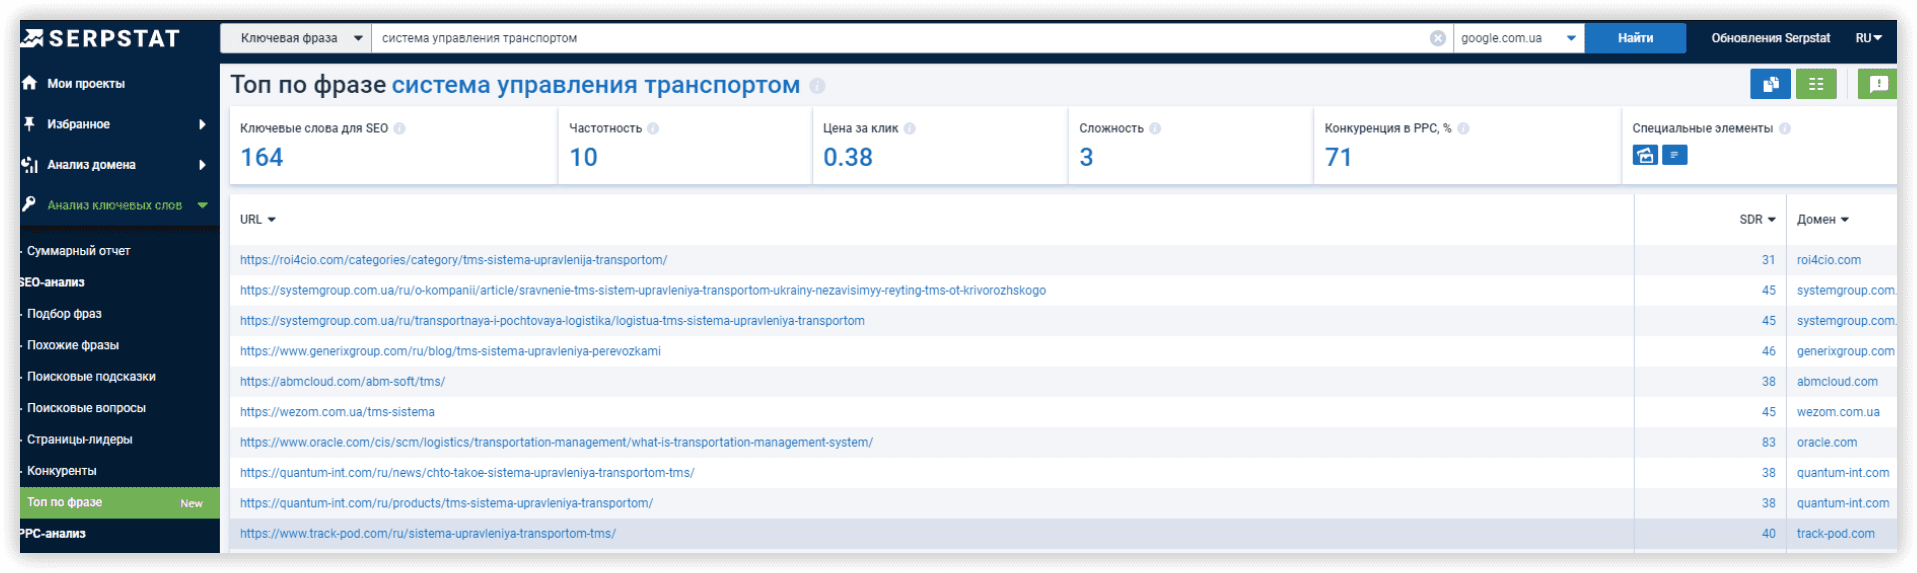
Task: Click info icon beside 'Конкуренция в PPC, %'
Action: coord(1463,128)
